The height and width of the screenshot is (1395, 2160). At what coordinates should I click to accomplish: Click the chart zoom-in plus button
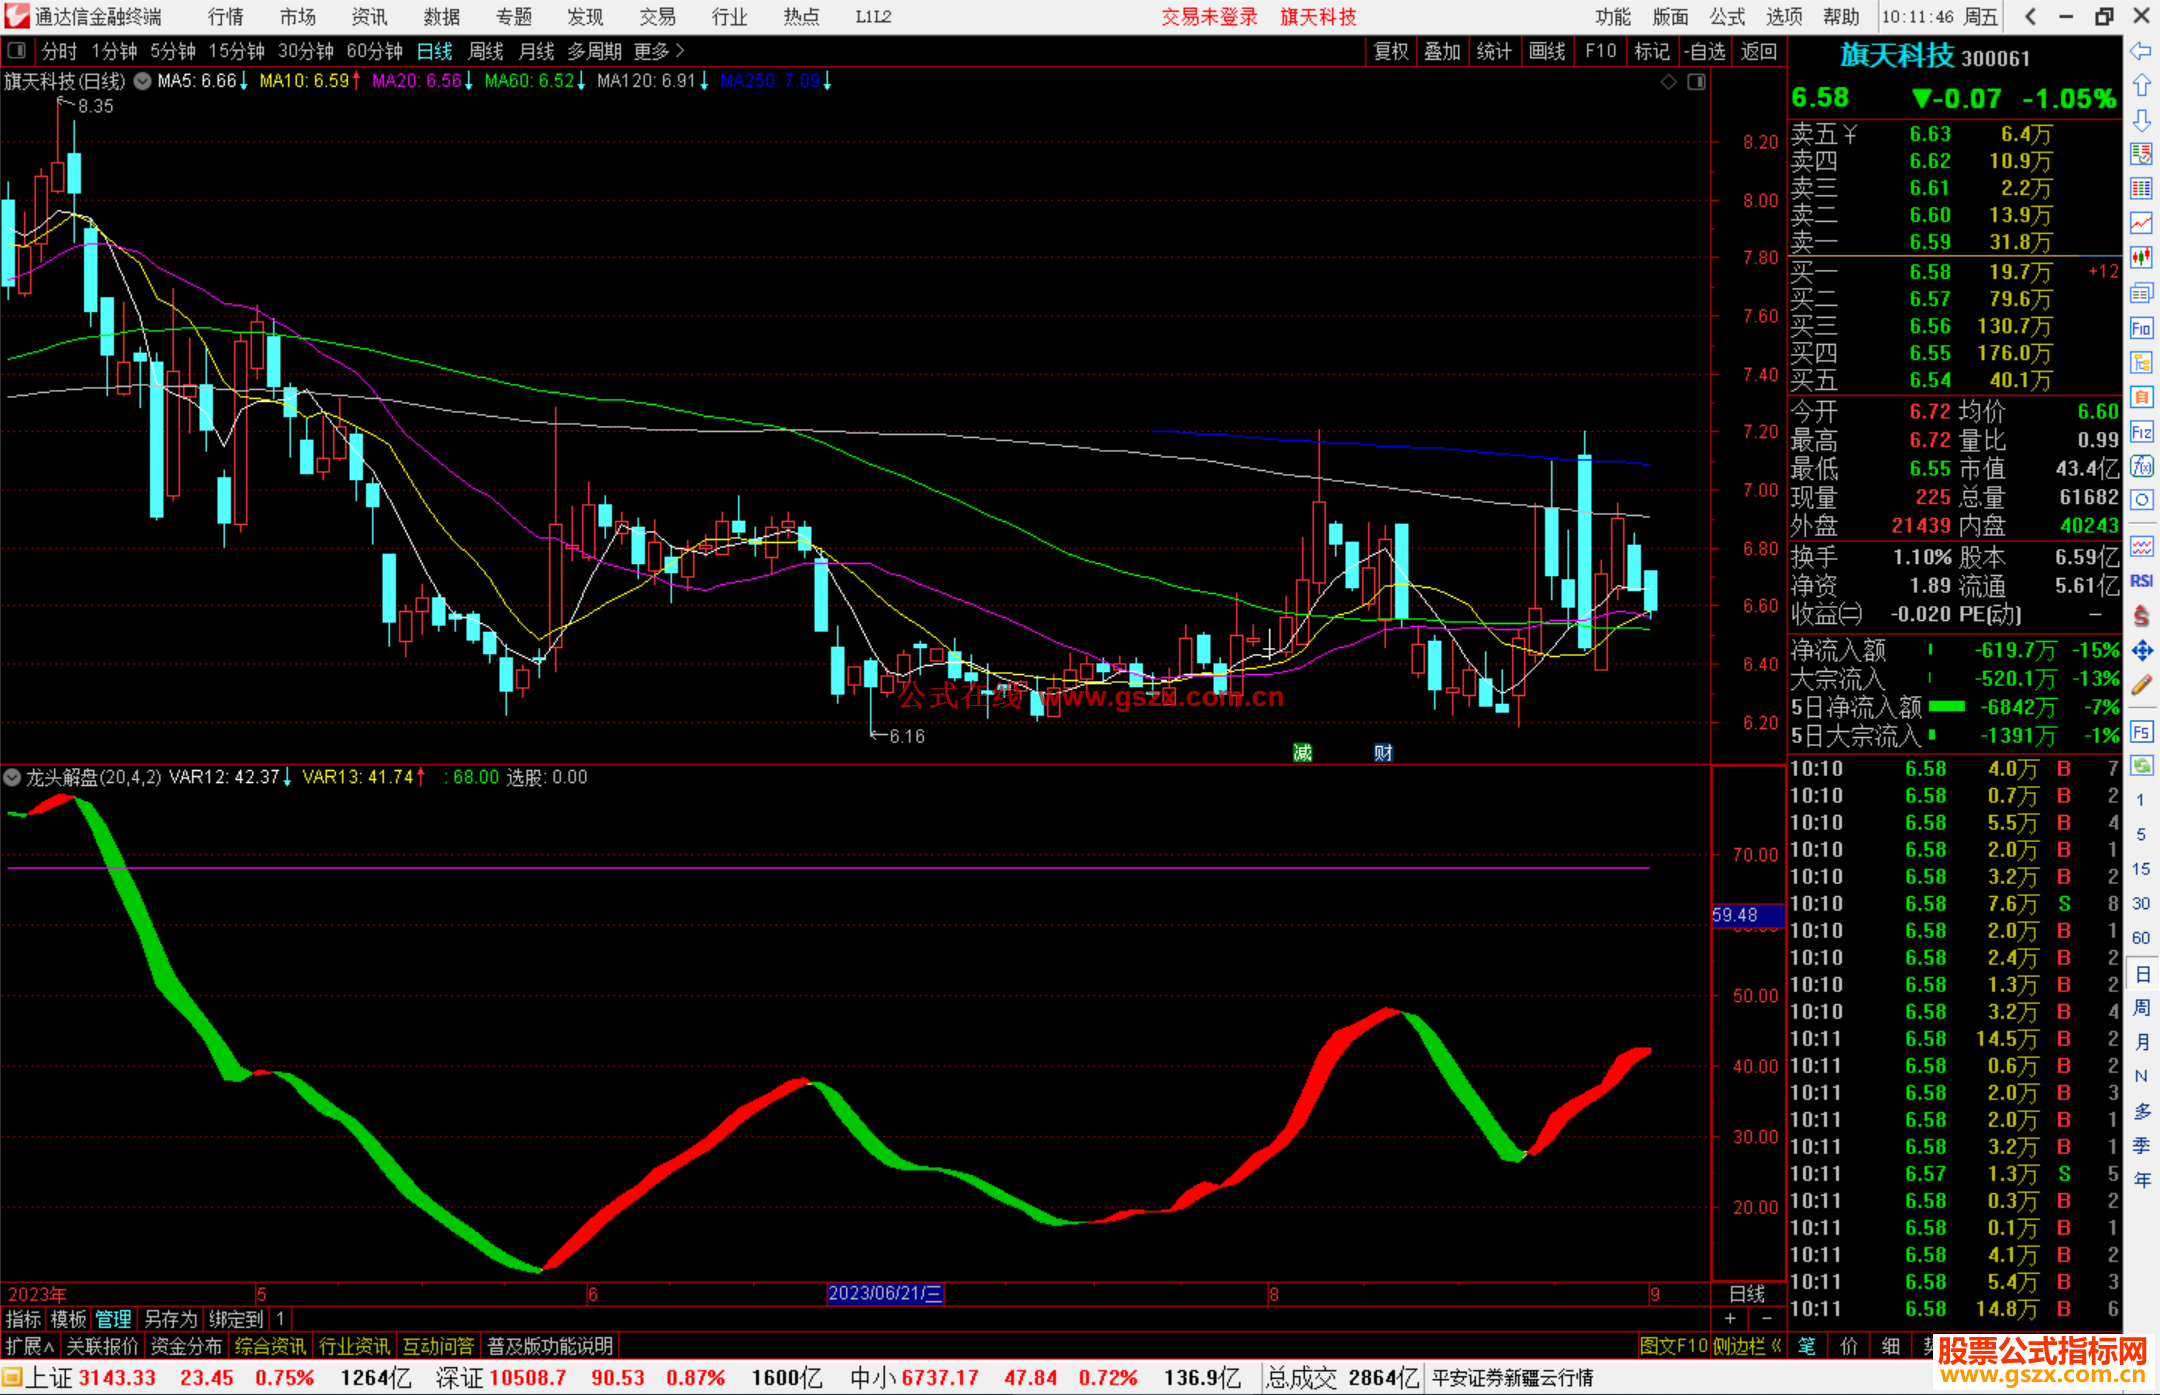1730,1319
